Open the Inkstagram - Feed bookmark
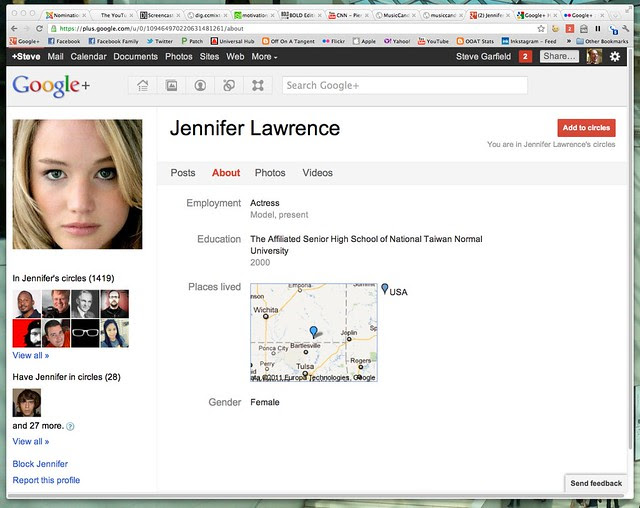The width and height of the screenshot is (640, 508). click(x=529, y=41)
